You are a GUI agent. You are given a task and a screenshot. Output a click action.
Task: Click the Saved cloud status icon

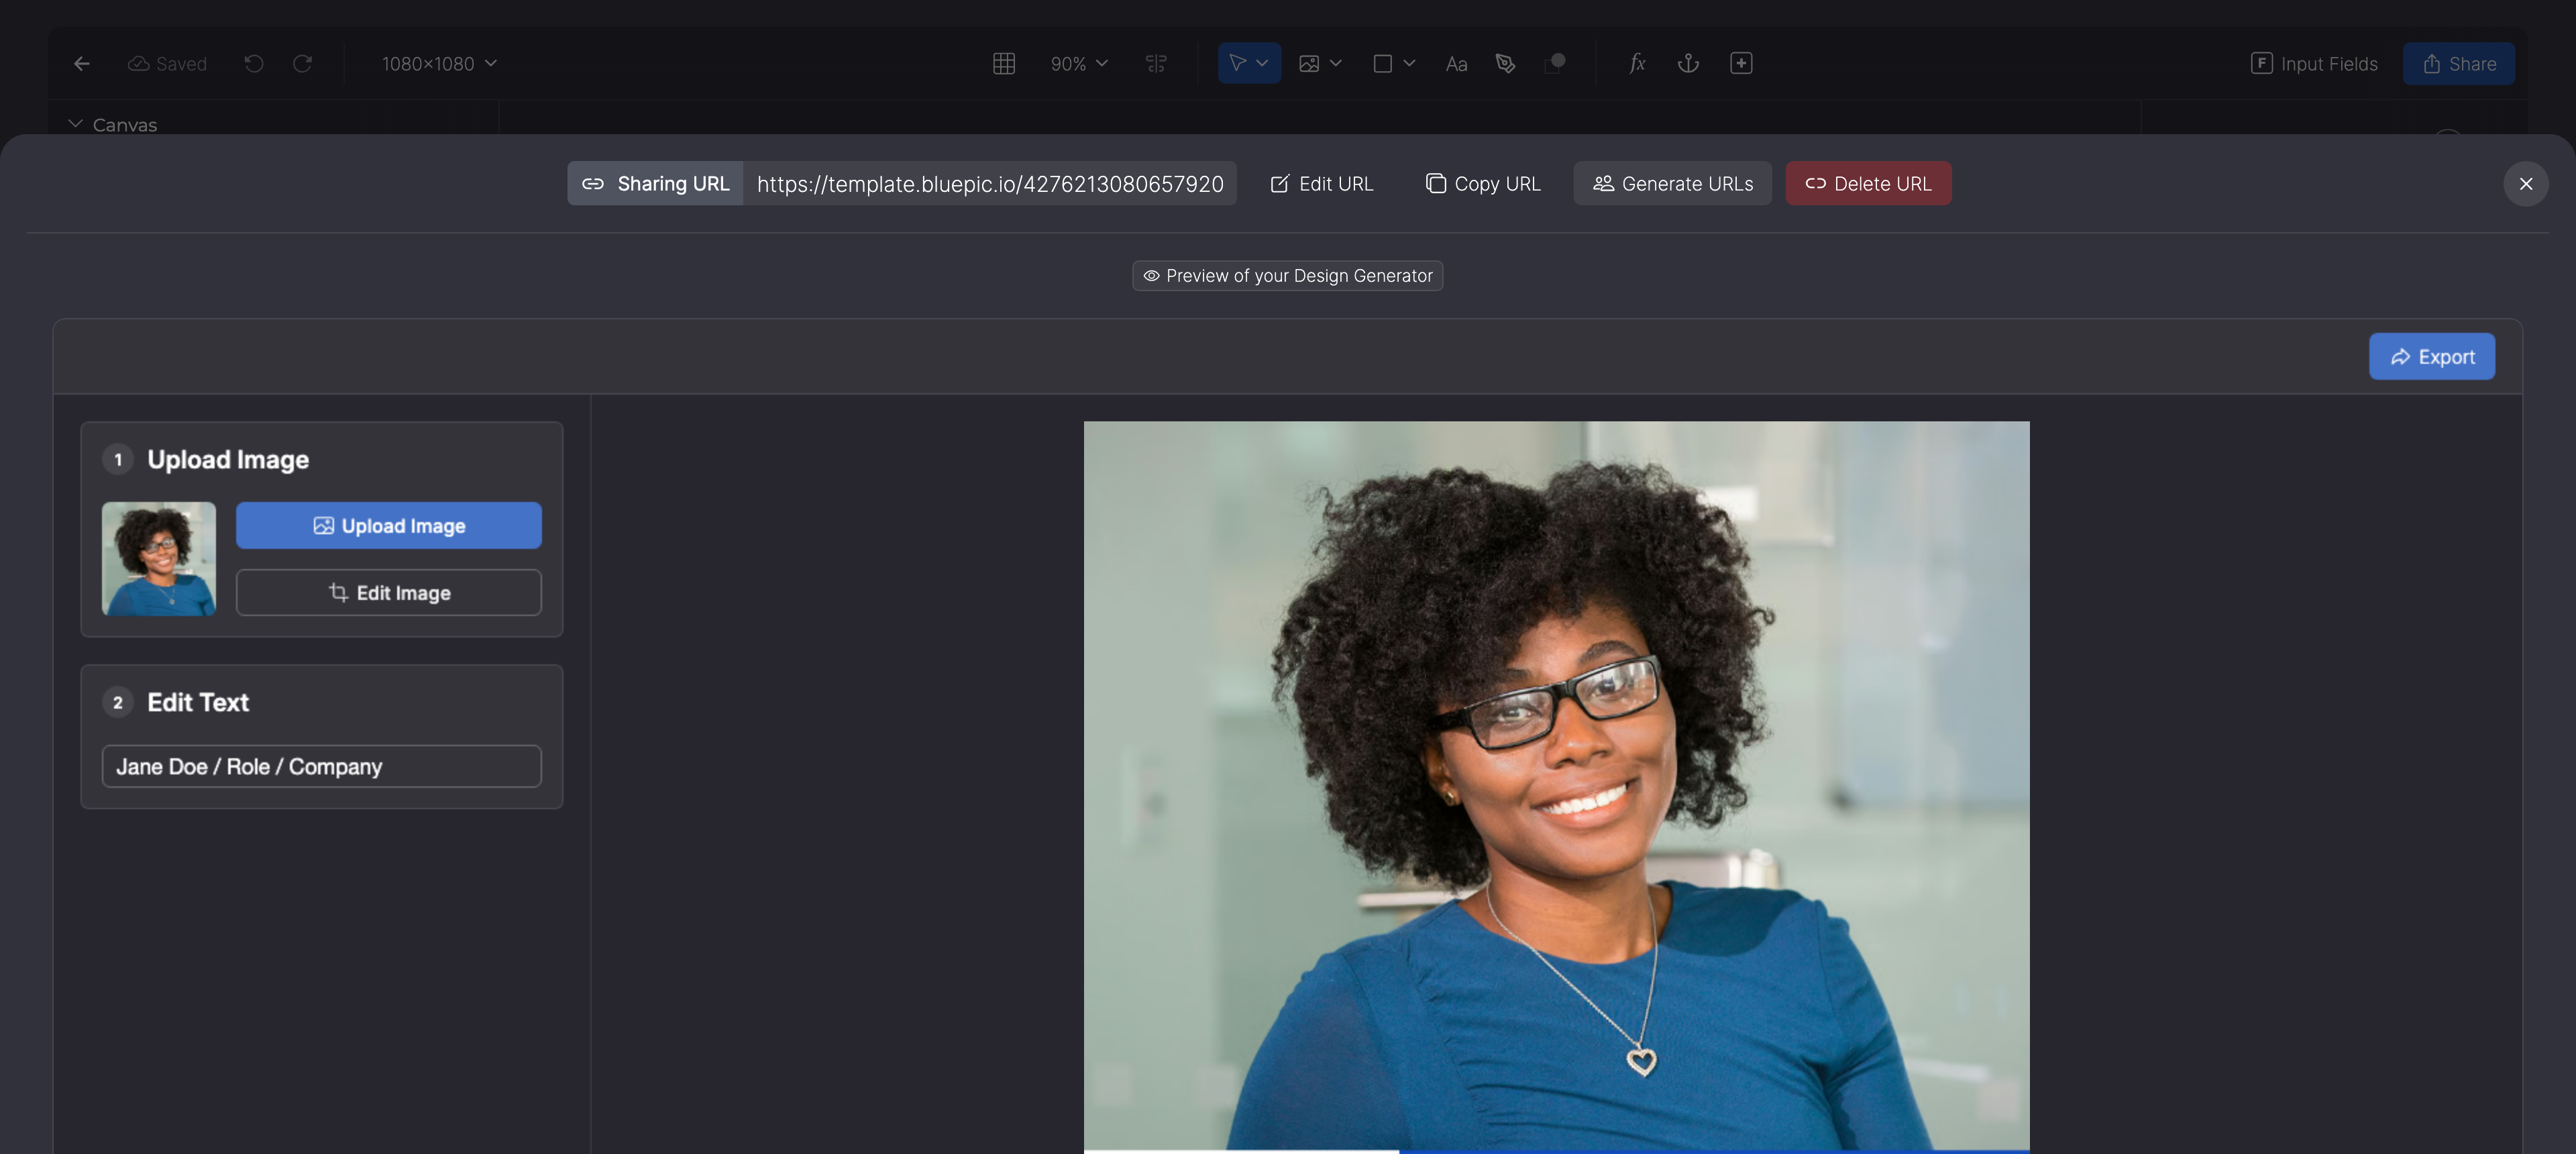(138, 63)
